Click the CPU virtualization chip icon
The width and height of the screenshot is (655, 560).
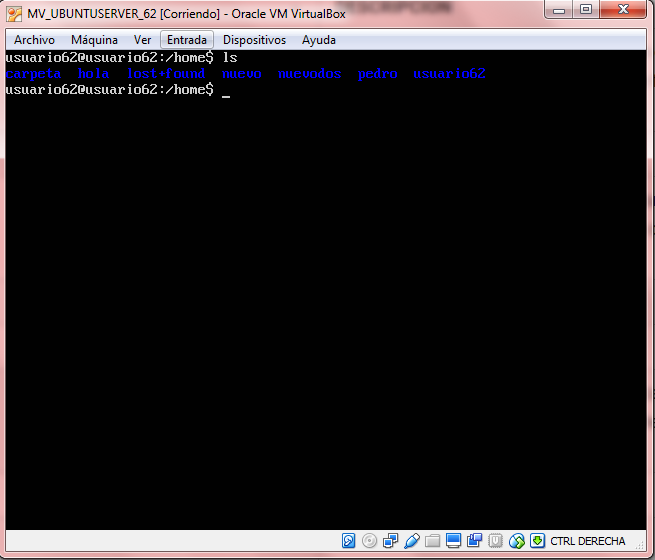tap(495, 540)
